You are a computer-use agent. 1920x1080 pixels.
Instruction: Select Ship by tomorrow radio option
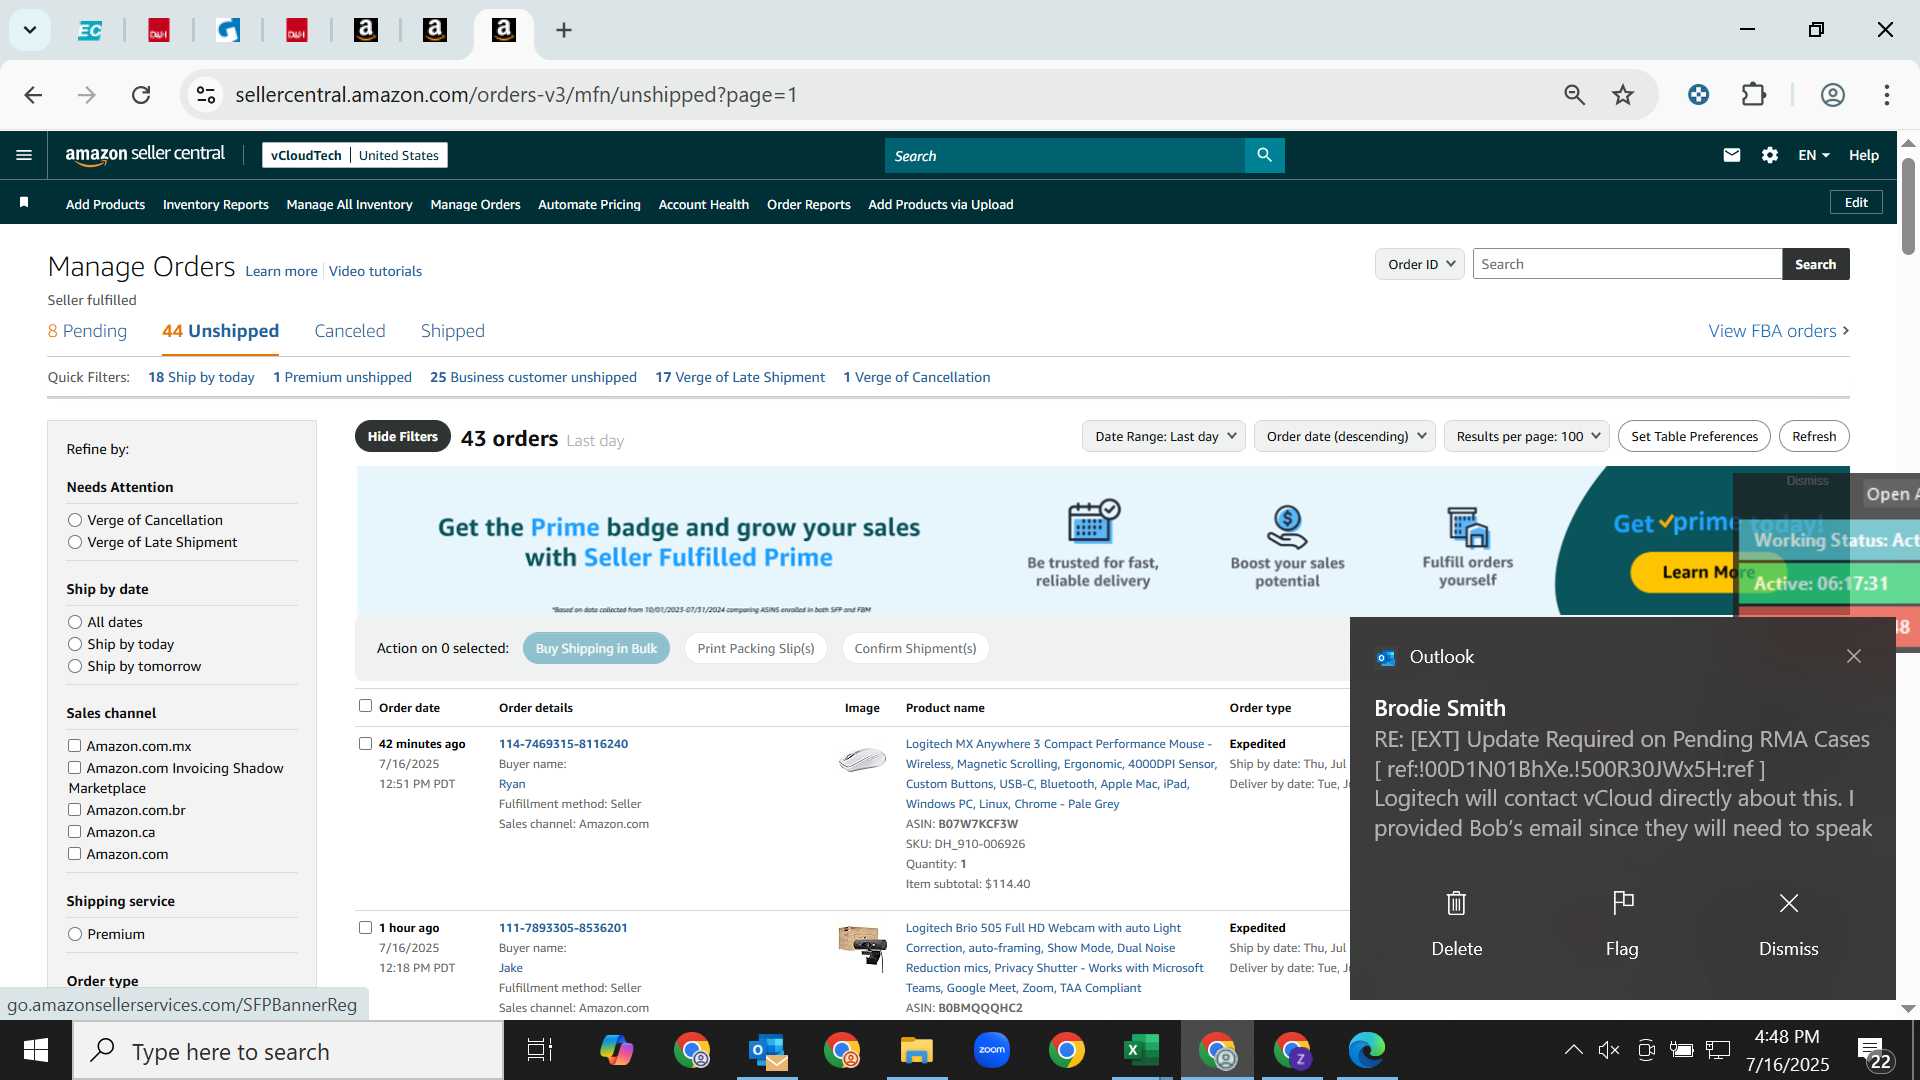coord(75,666)
